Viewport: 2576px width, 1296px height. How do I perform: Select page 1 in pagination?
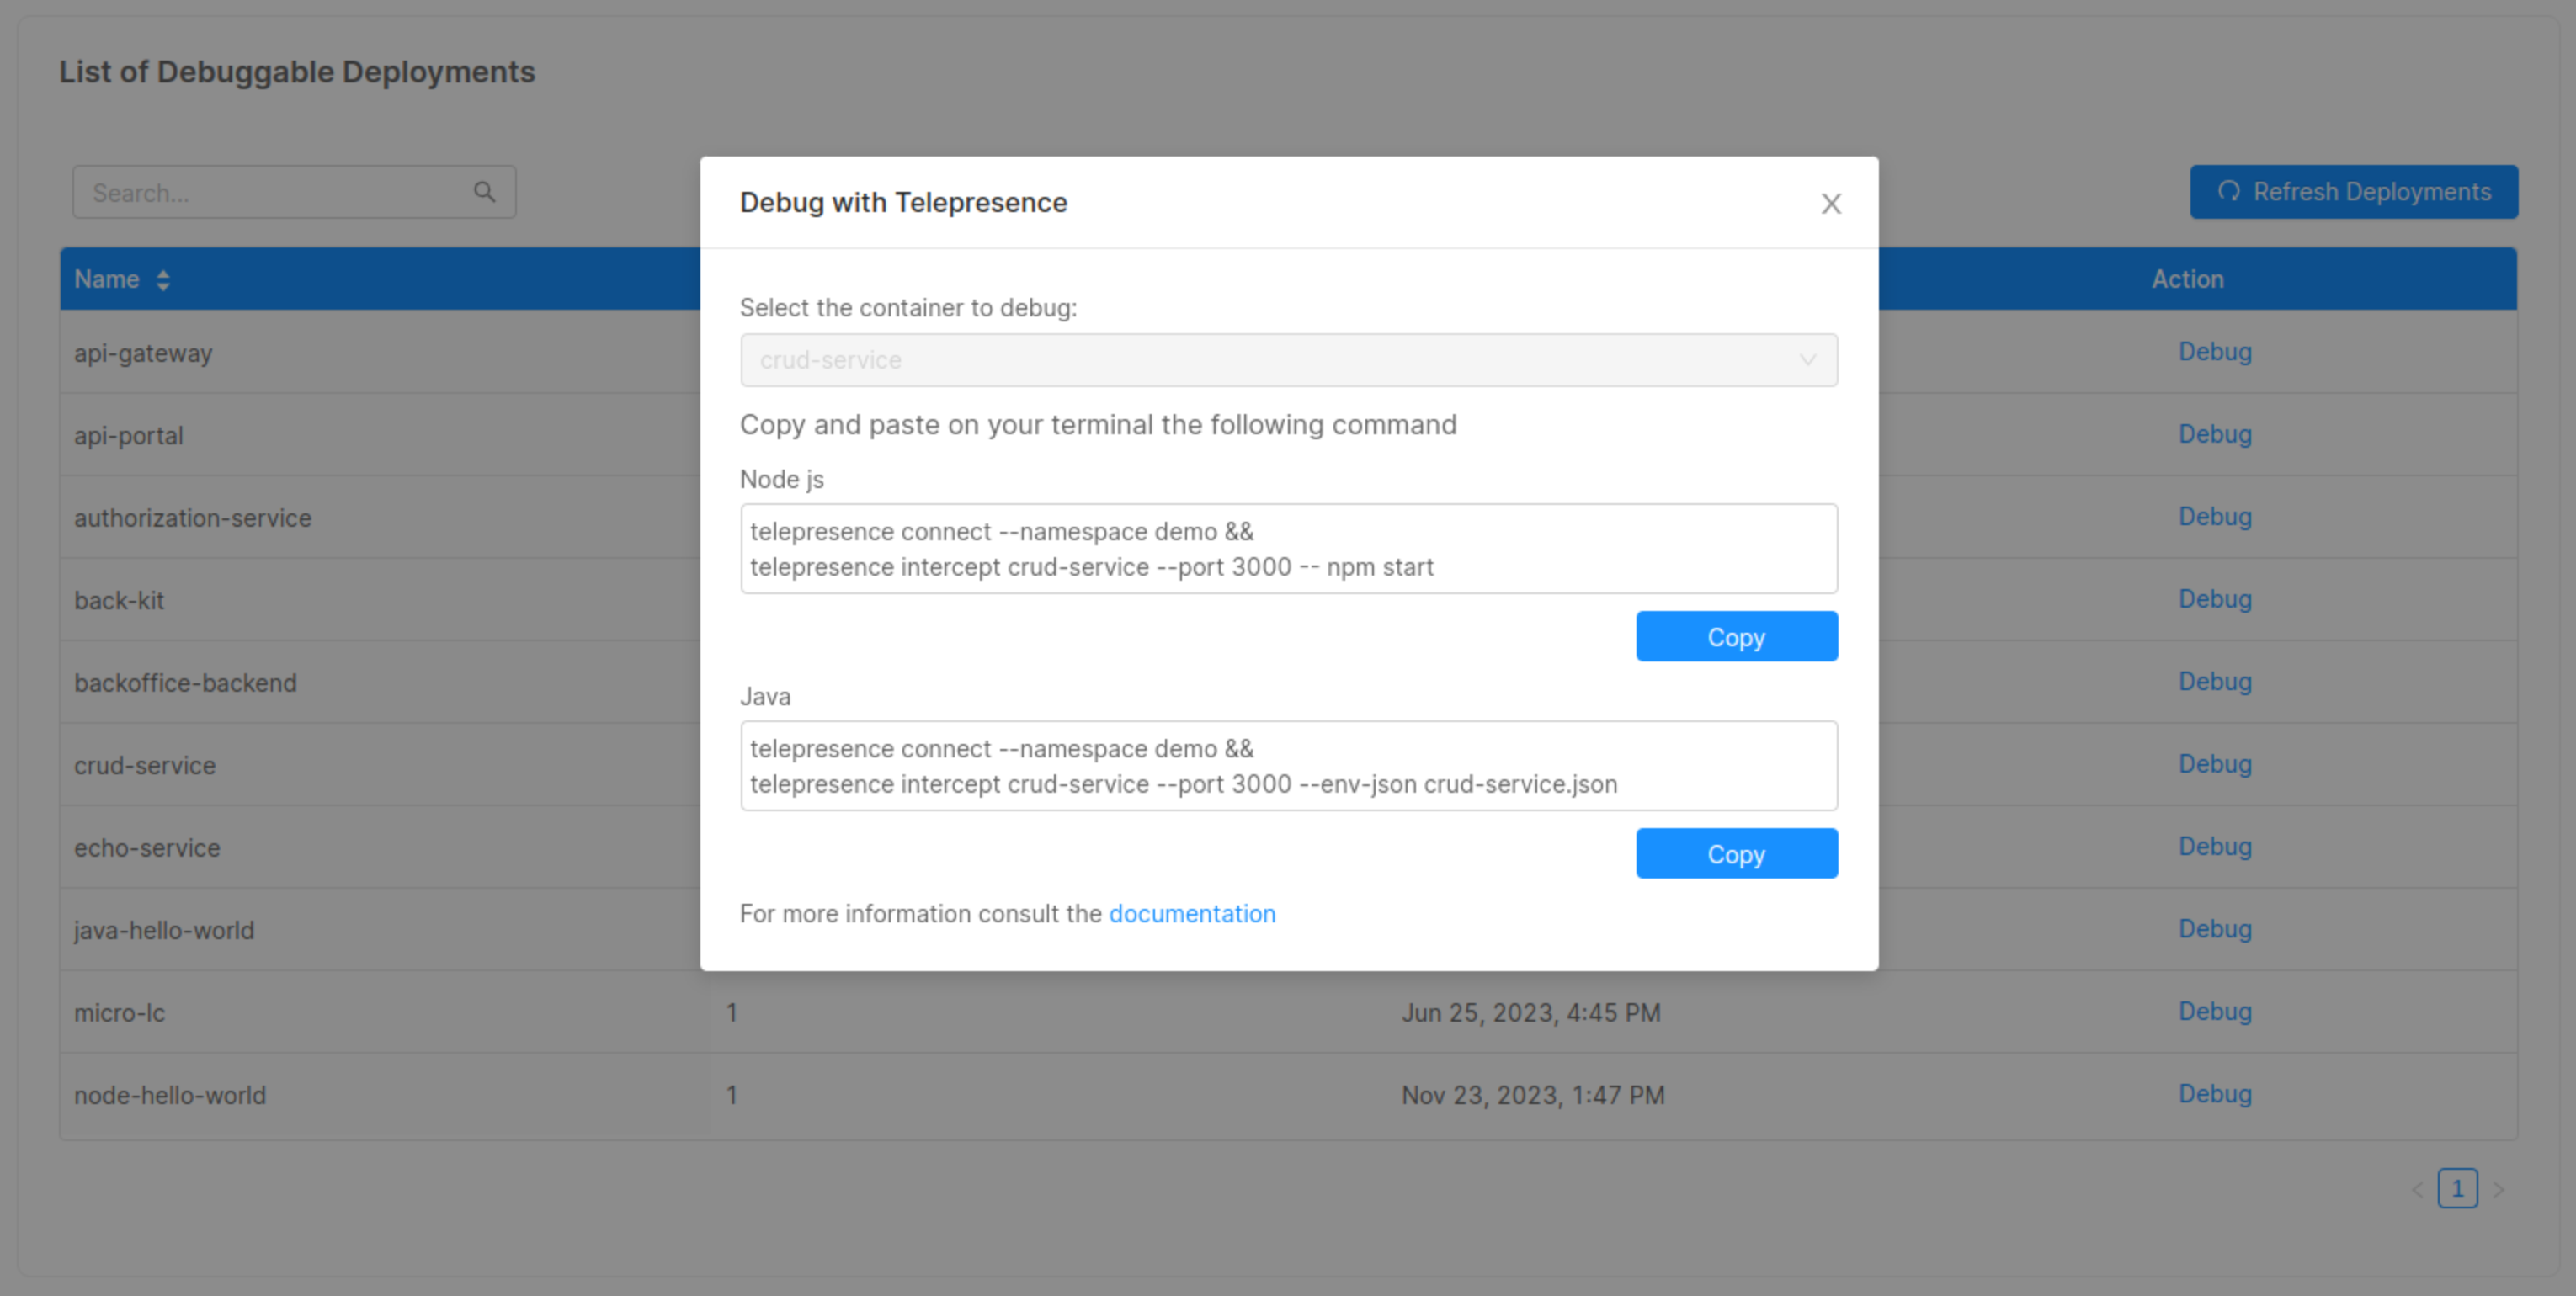[x=2457, y=1189]
